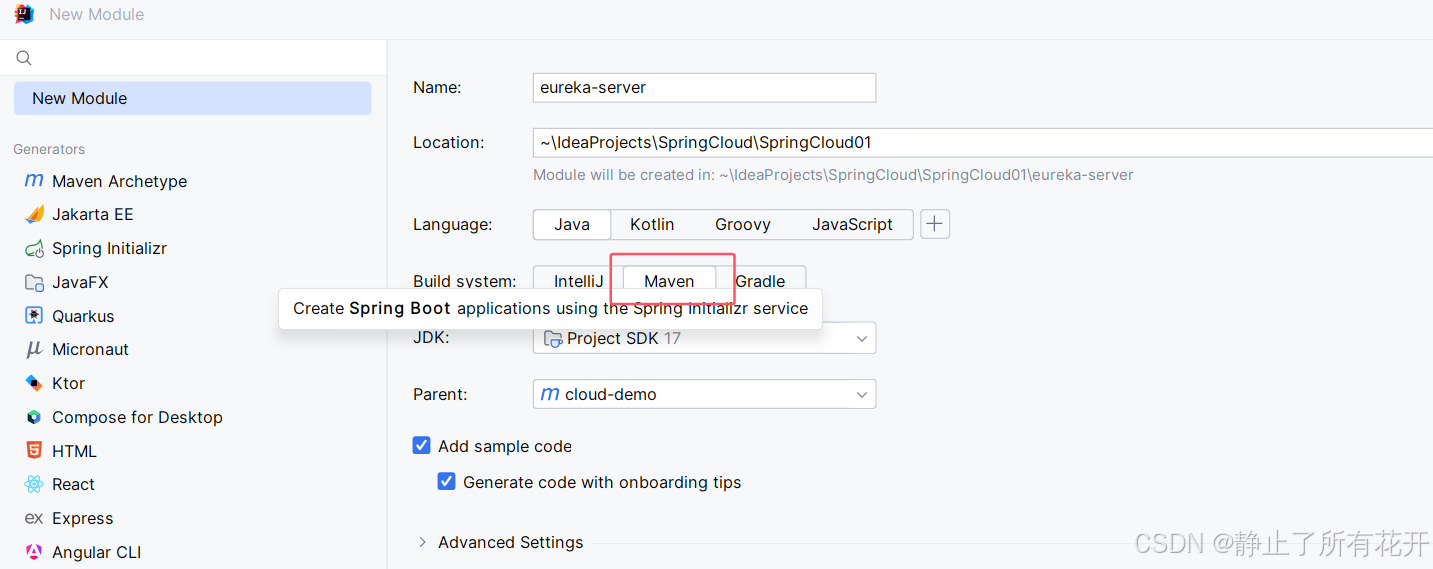Image resolution: width=1433 pixels, height=569 pixels.
Task: Click the Ktor label
Action: point(68,383)
